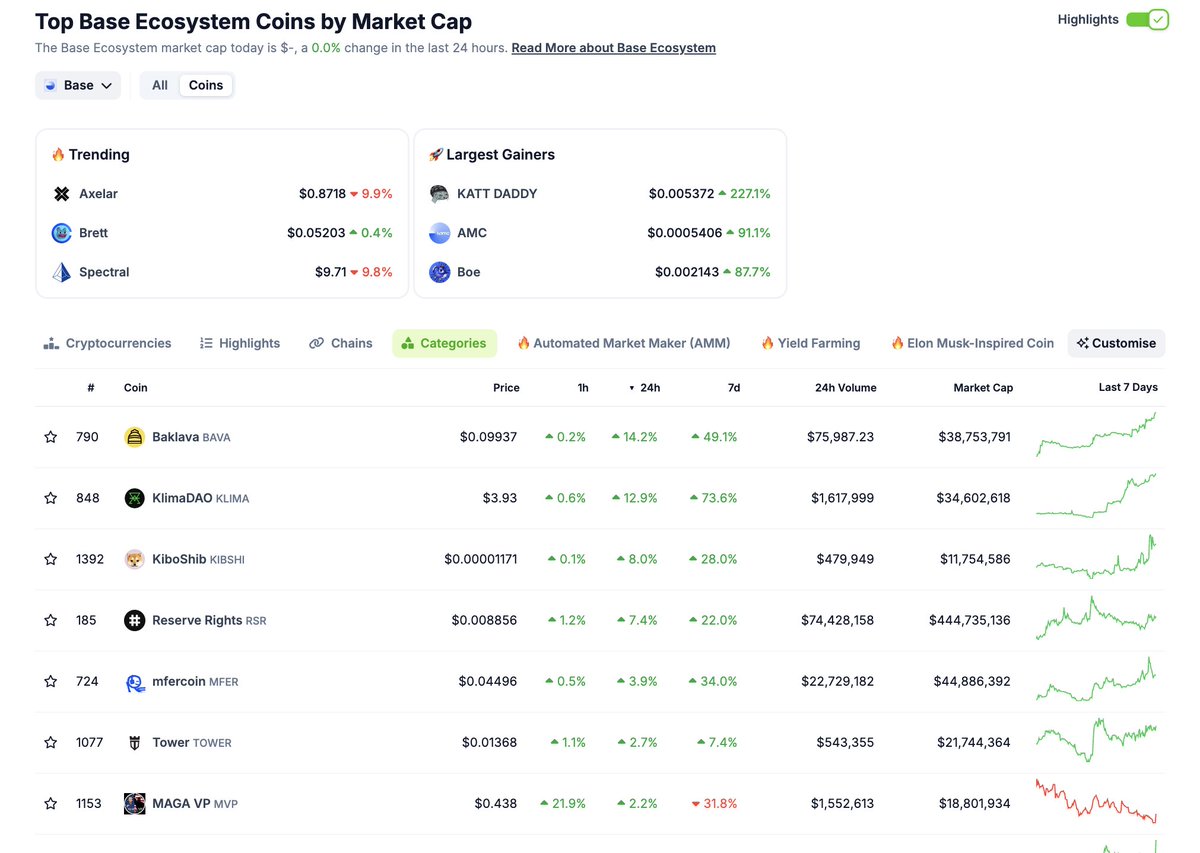Open KlimaDAO's 7-day sparkline chart
Image resolution: width=1200 pixels, height=853 pixels.
click(1097, 495)
